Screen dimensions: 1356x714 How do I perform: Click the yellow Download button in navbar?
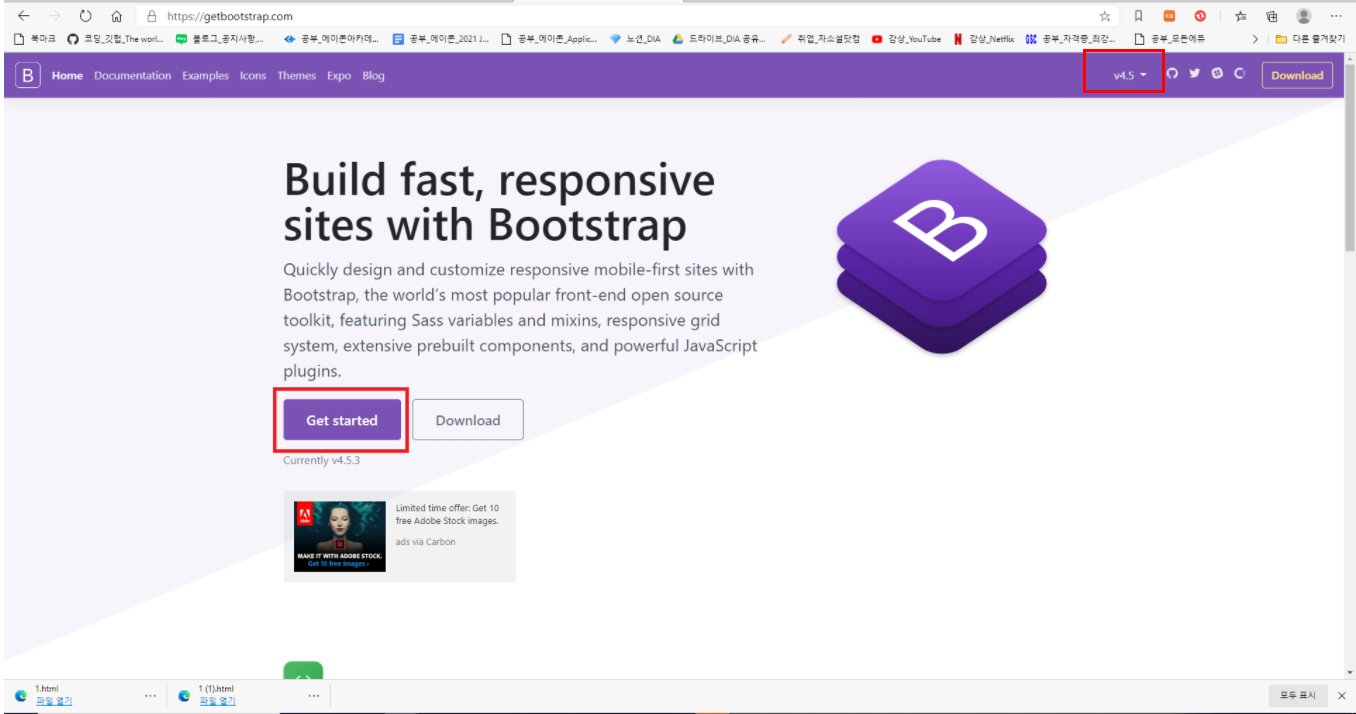point(1297,75)
